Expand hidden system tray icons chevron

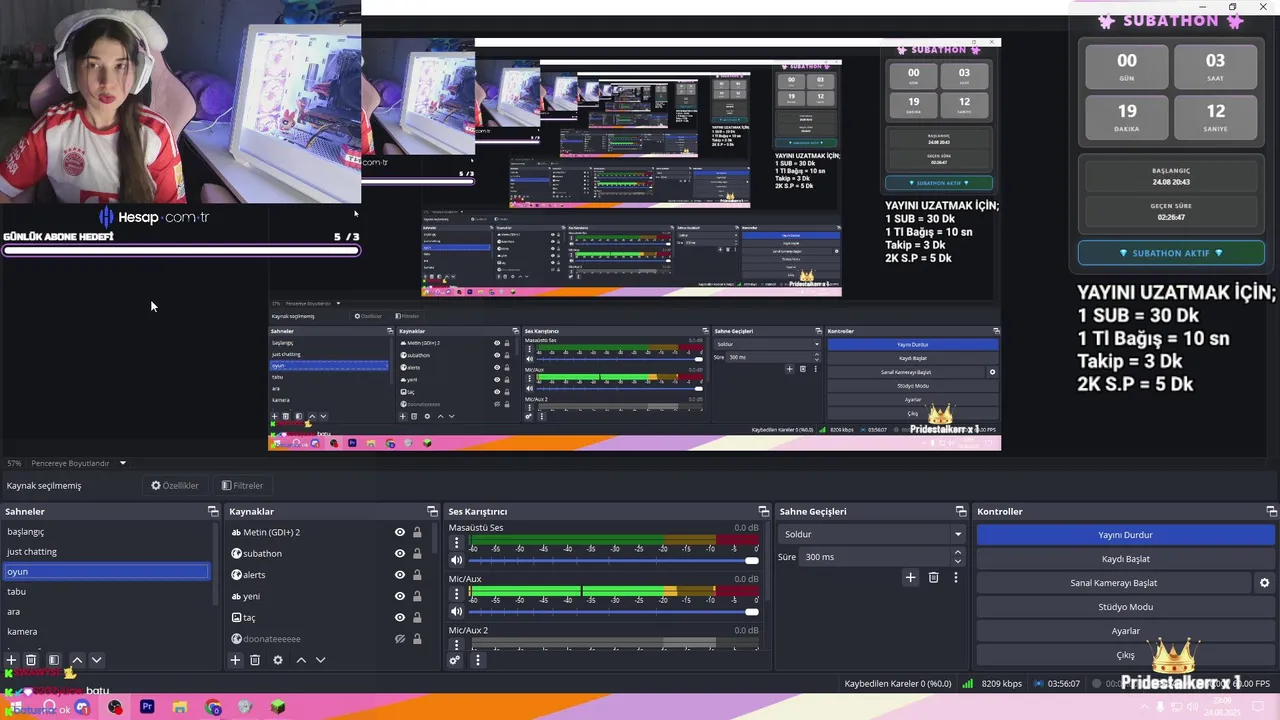[1144, 707]
